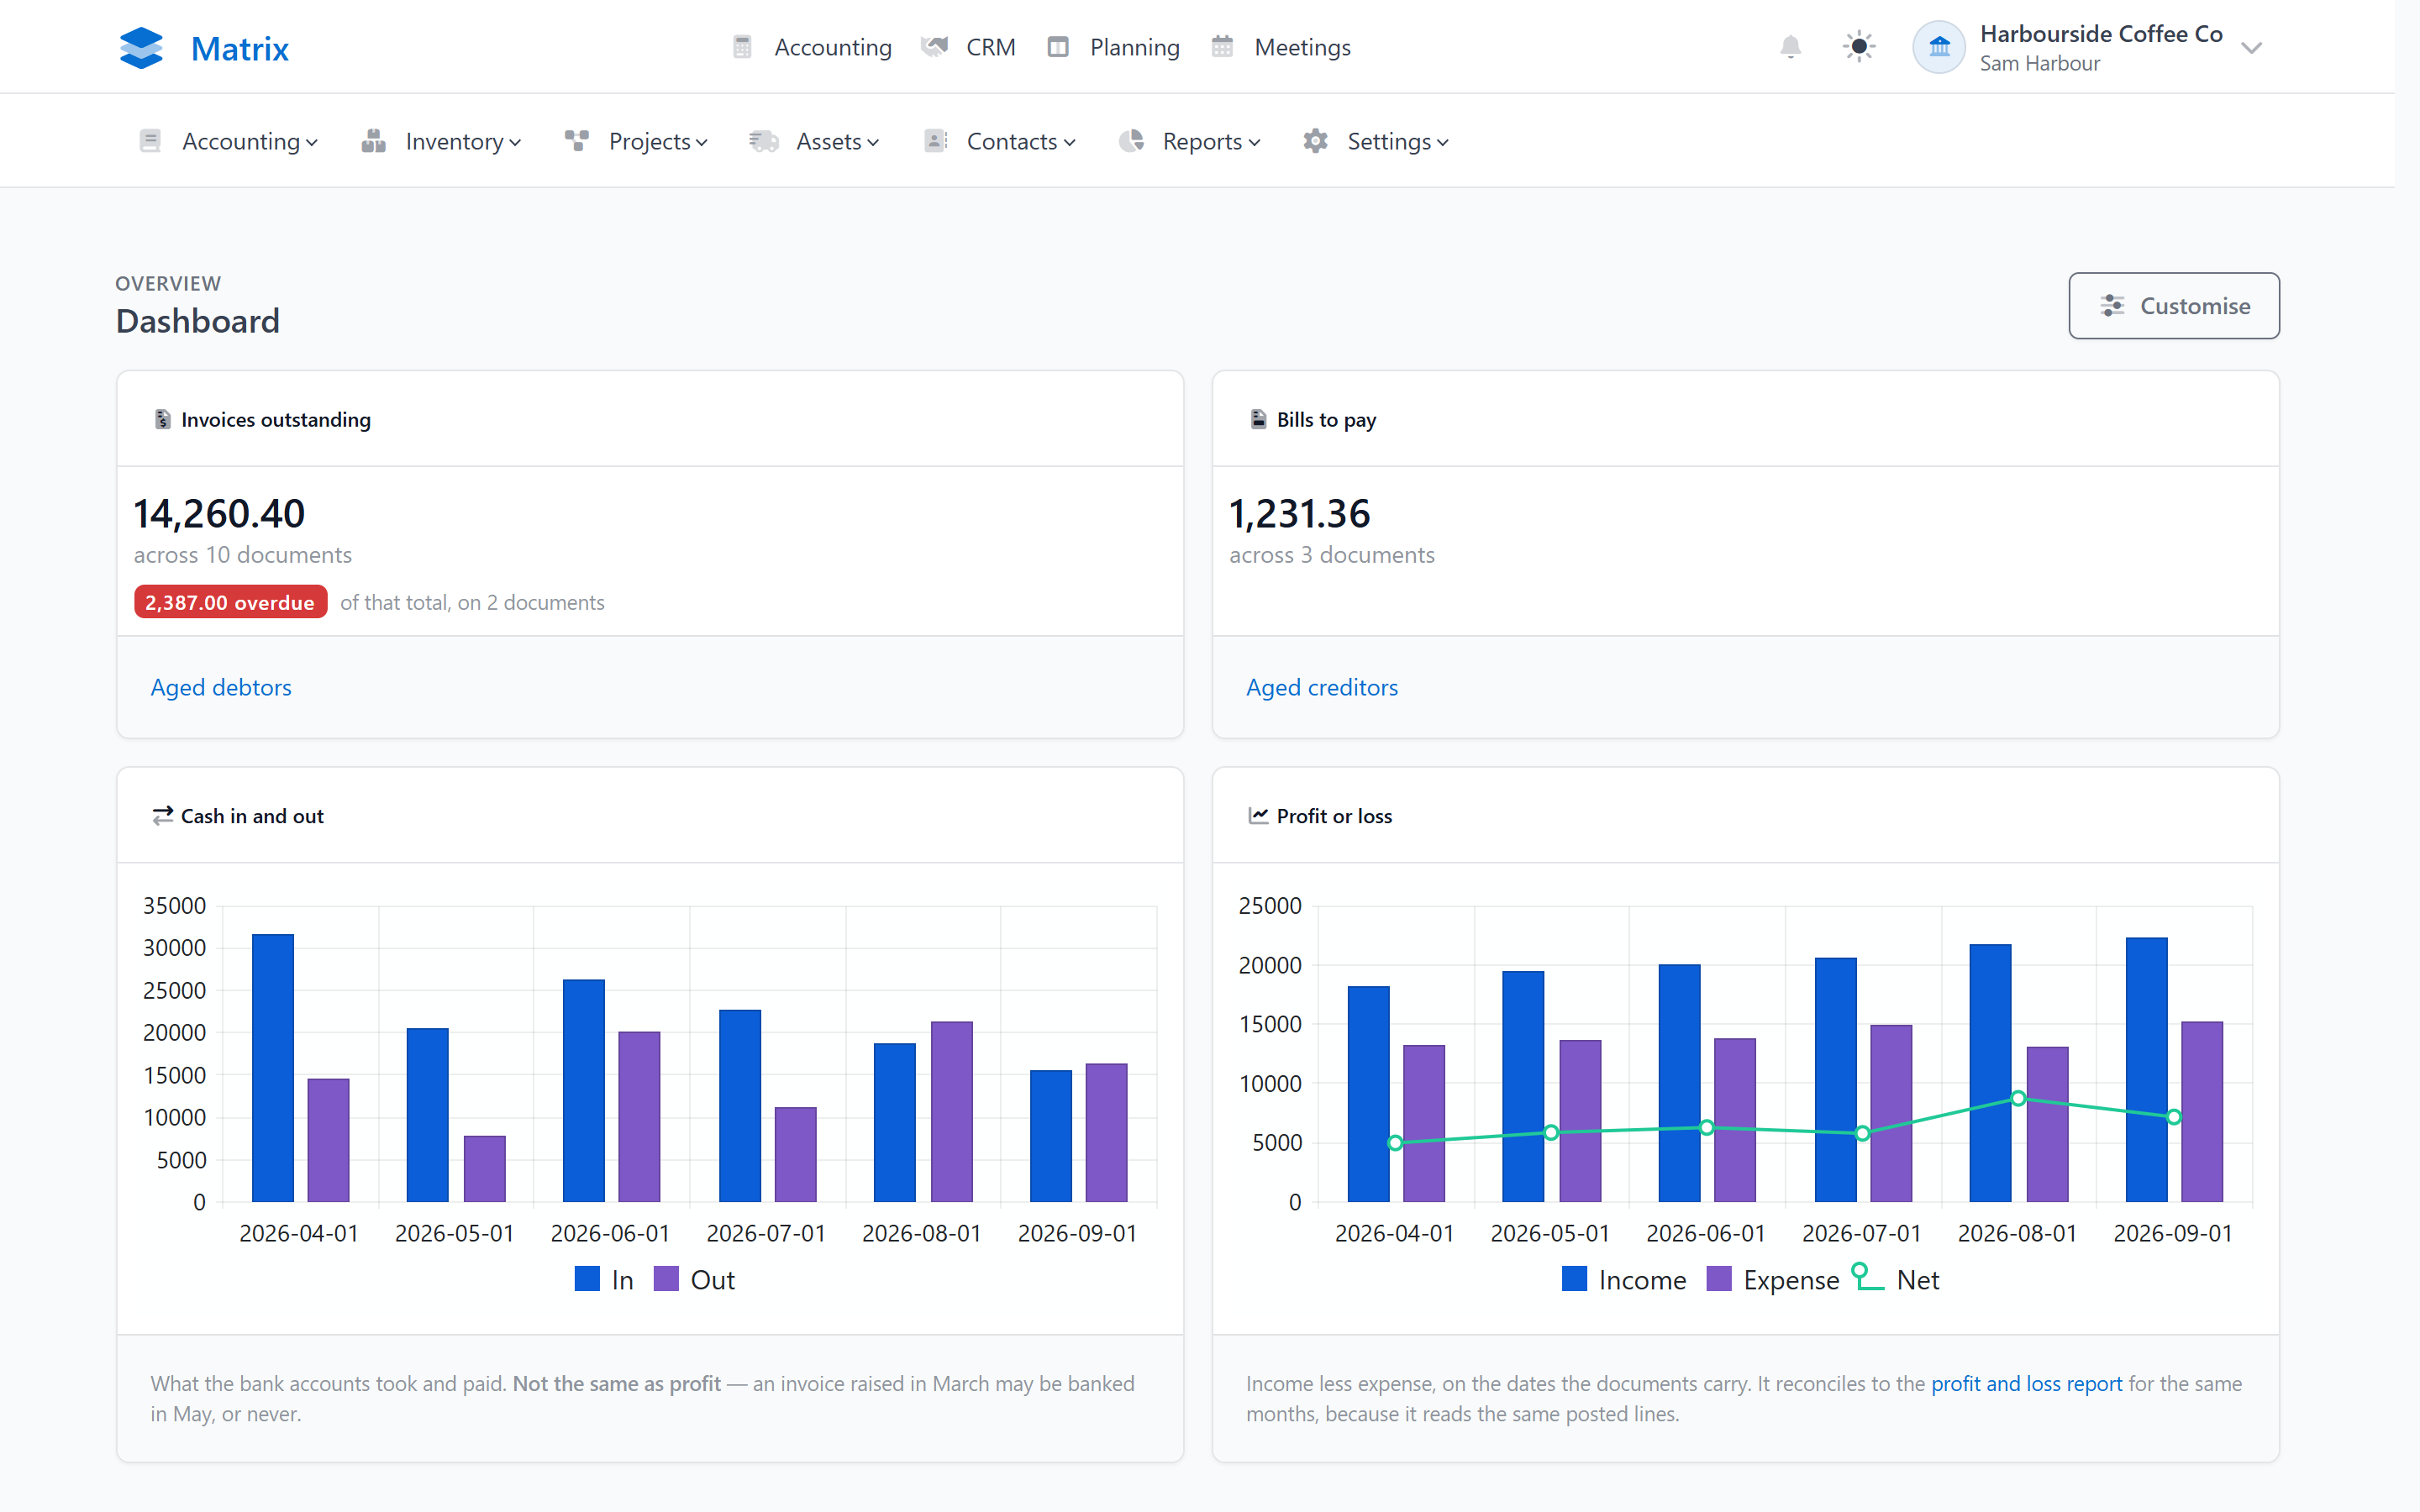Image resolution: width=2420 pixels, height=1512 pixels.
Task: Click the purple Out bar for 2026-08-01
Action: coord(952,1112)
